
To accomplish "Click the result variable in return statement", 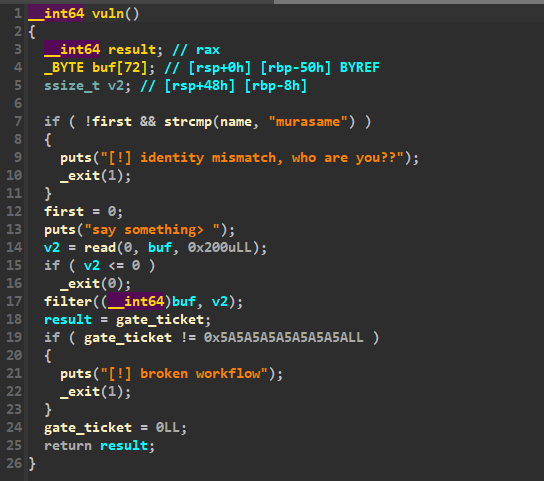I will click(124, 445).
